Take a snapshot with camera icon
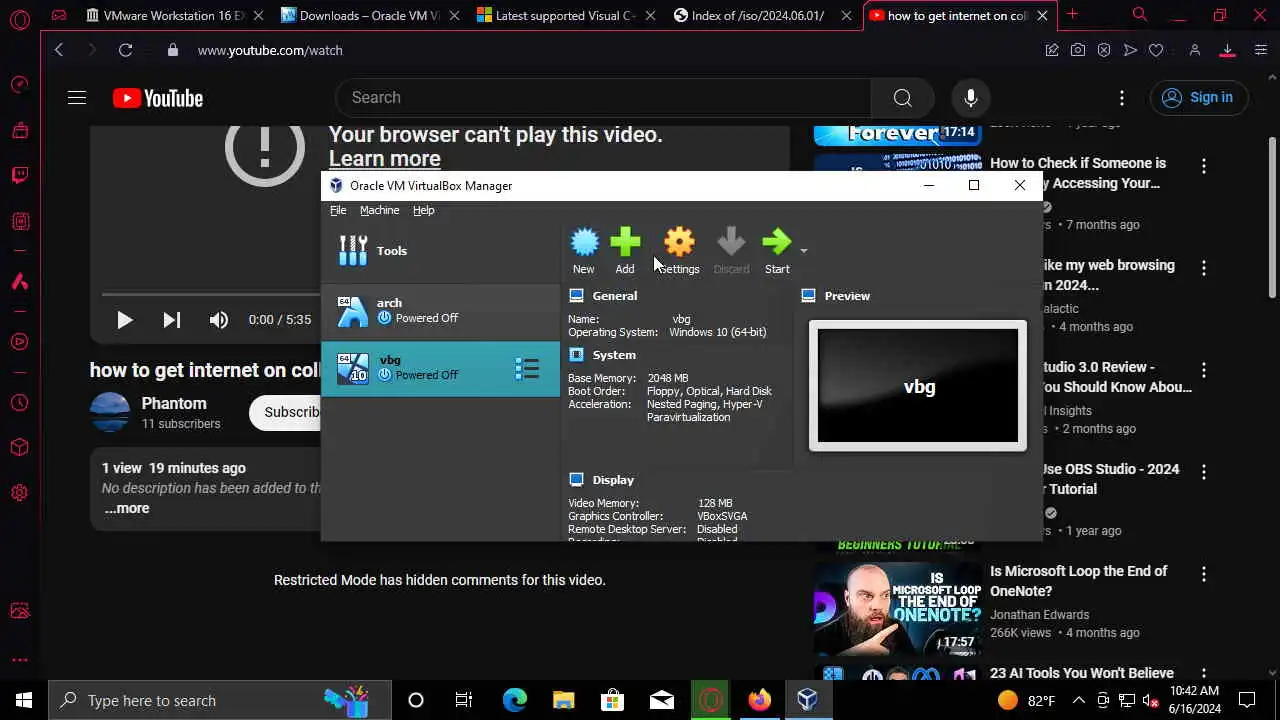Image resolution: width=1280 pixels, height=720 pixels. tap(1078, 50)
